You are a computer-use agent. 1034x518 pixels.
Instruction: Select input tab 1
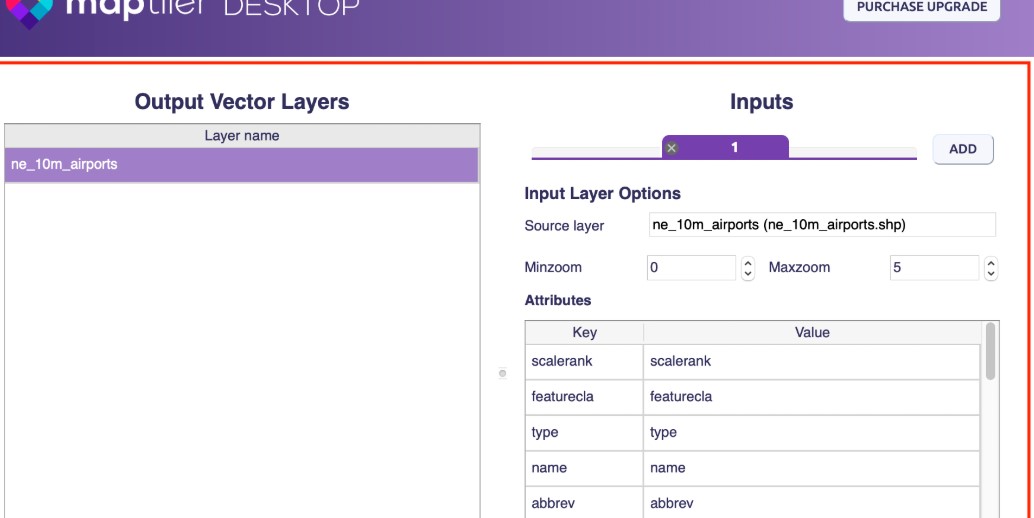click(725, 147)
